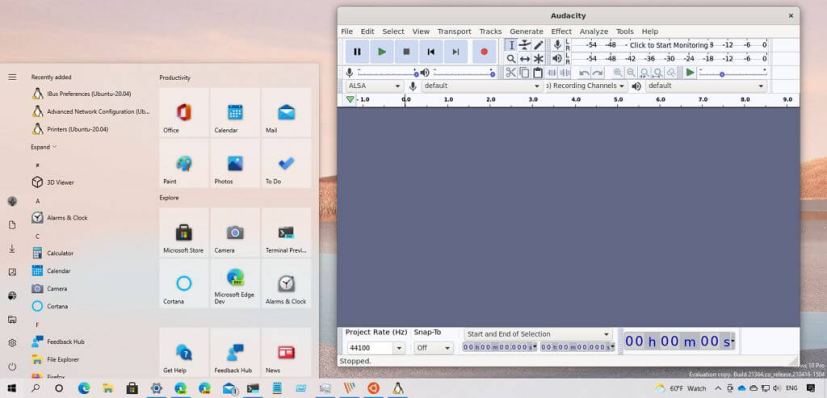Skip to end of track
Image resolution: width=827 pixels, height=398 pixels.
[456, 52]
